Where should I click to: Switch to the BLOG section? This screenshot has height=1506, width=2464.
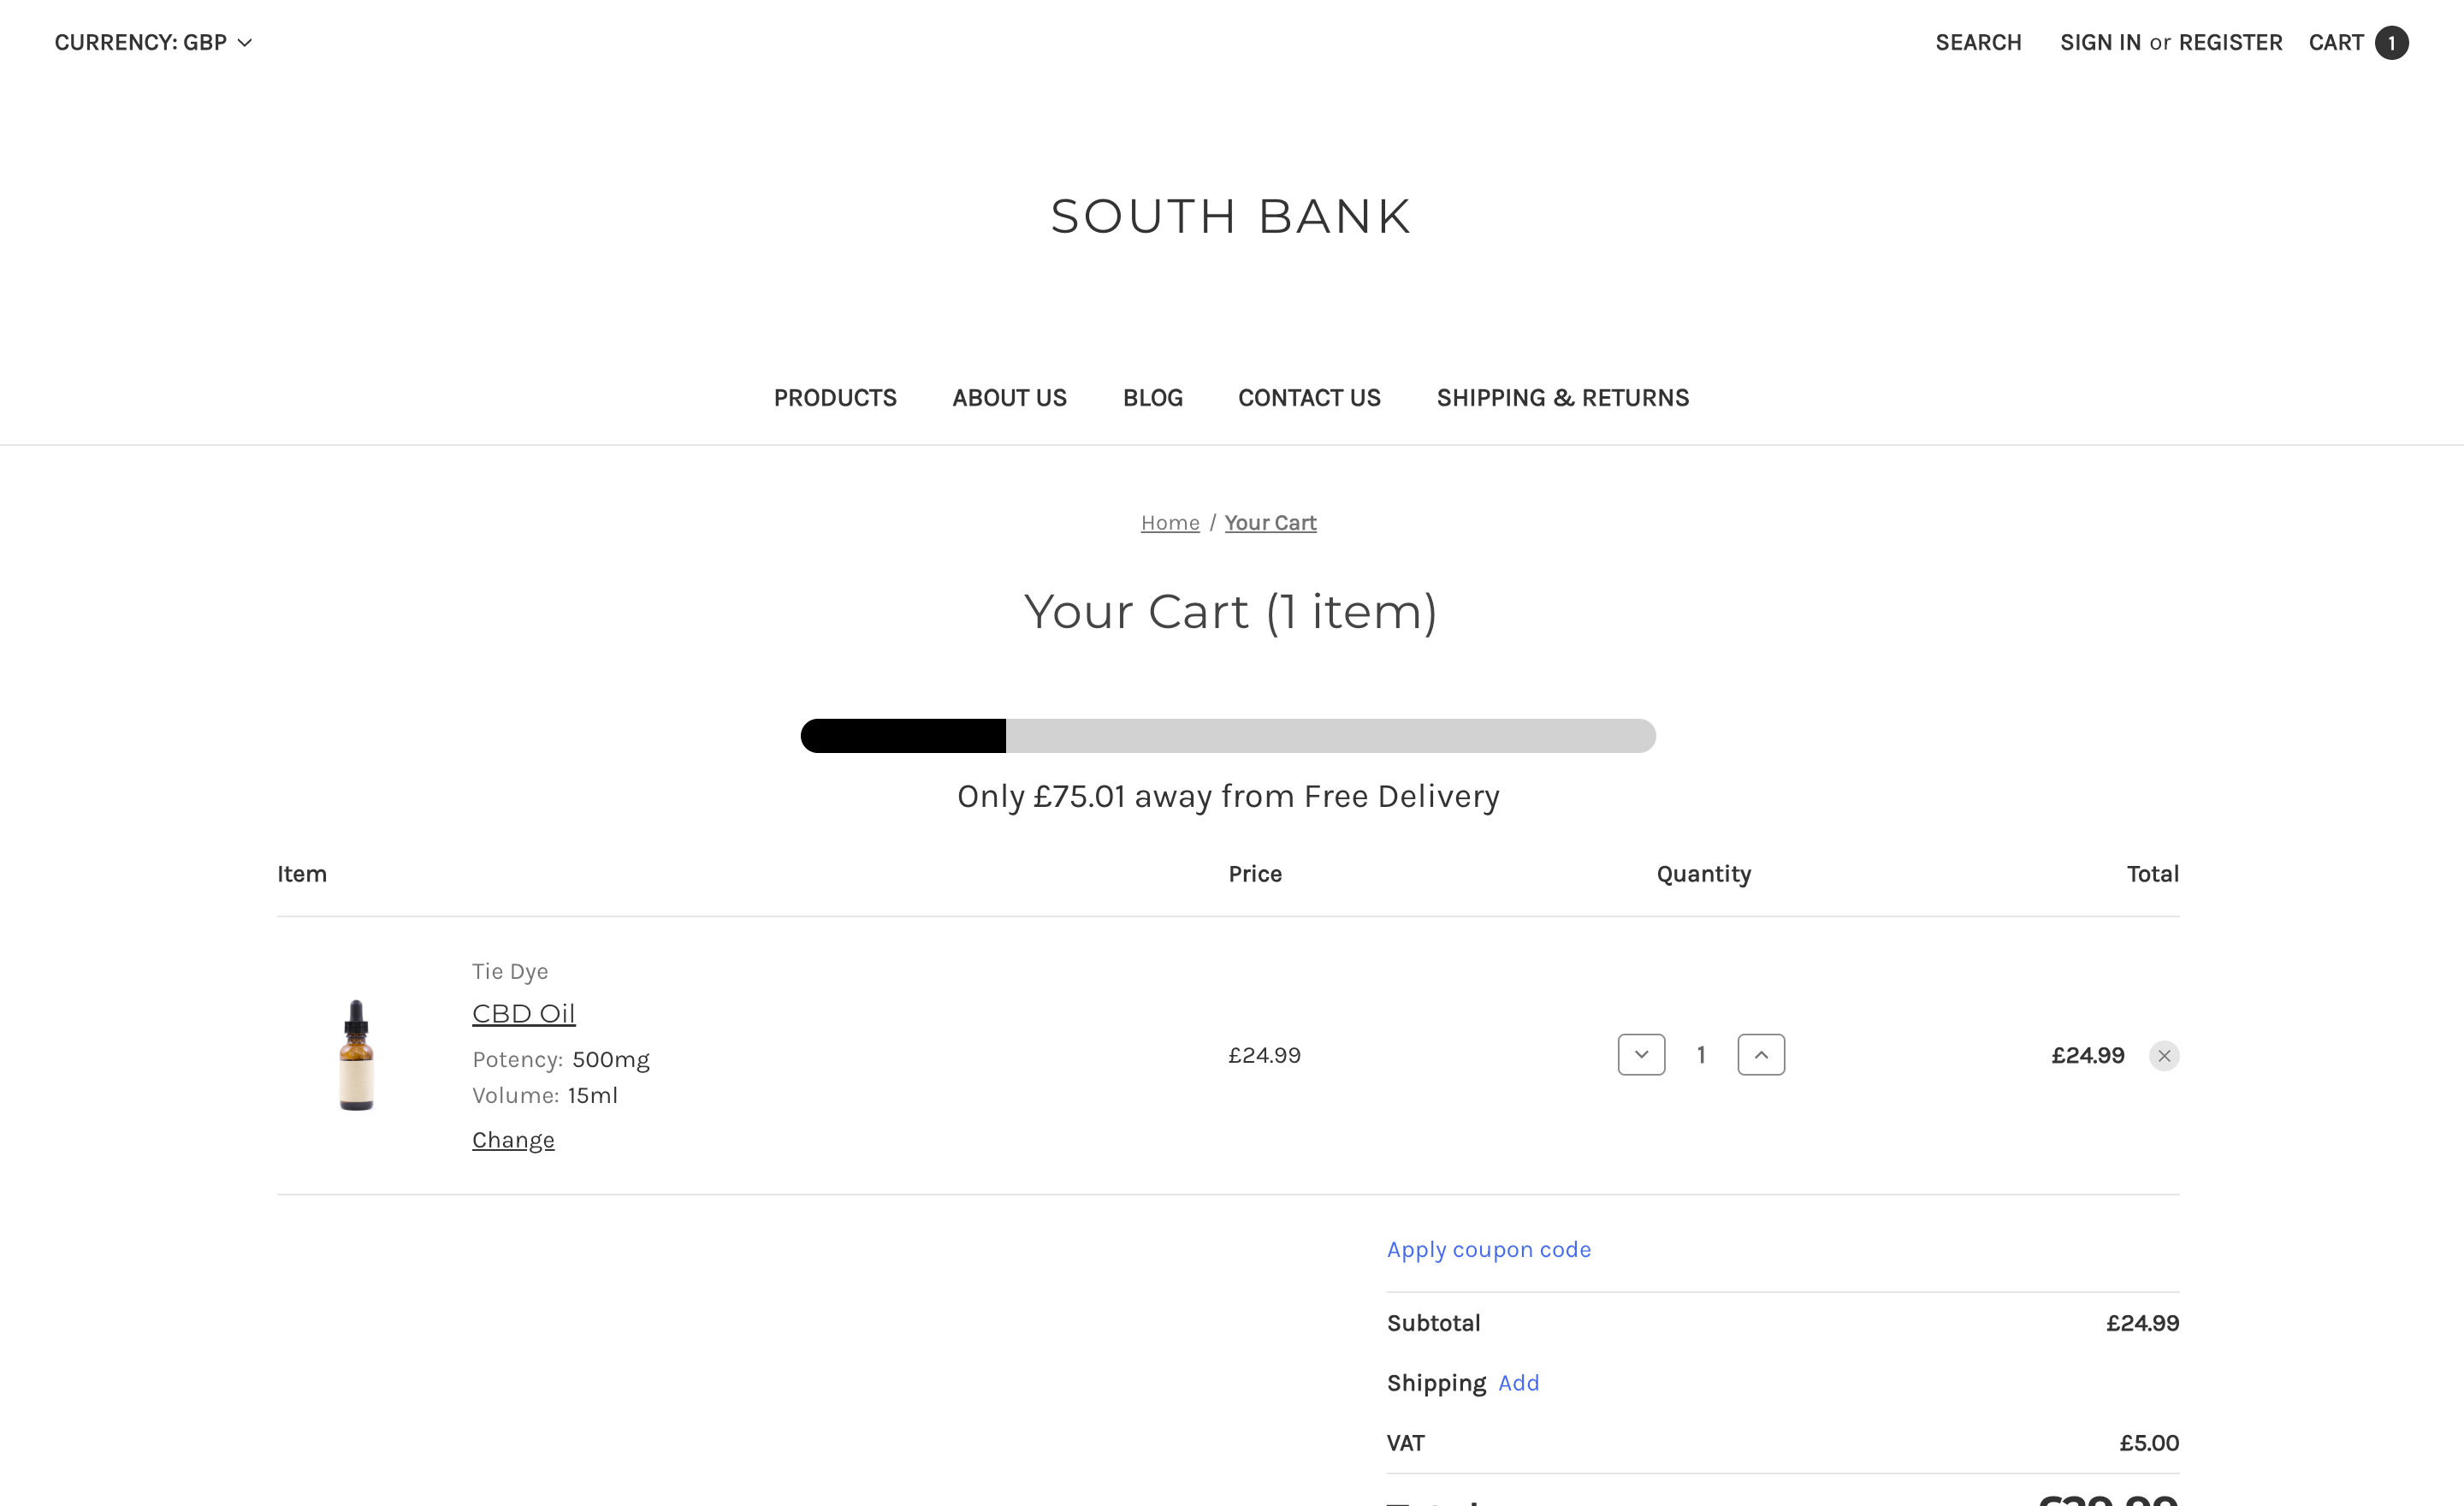click(x=1152, y=397)
